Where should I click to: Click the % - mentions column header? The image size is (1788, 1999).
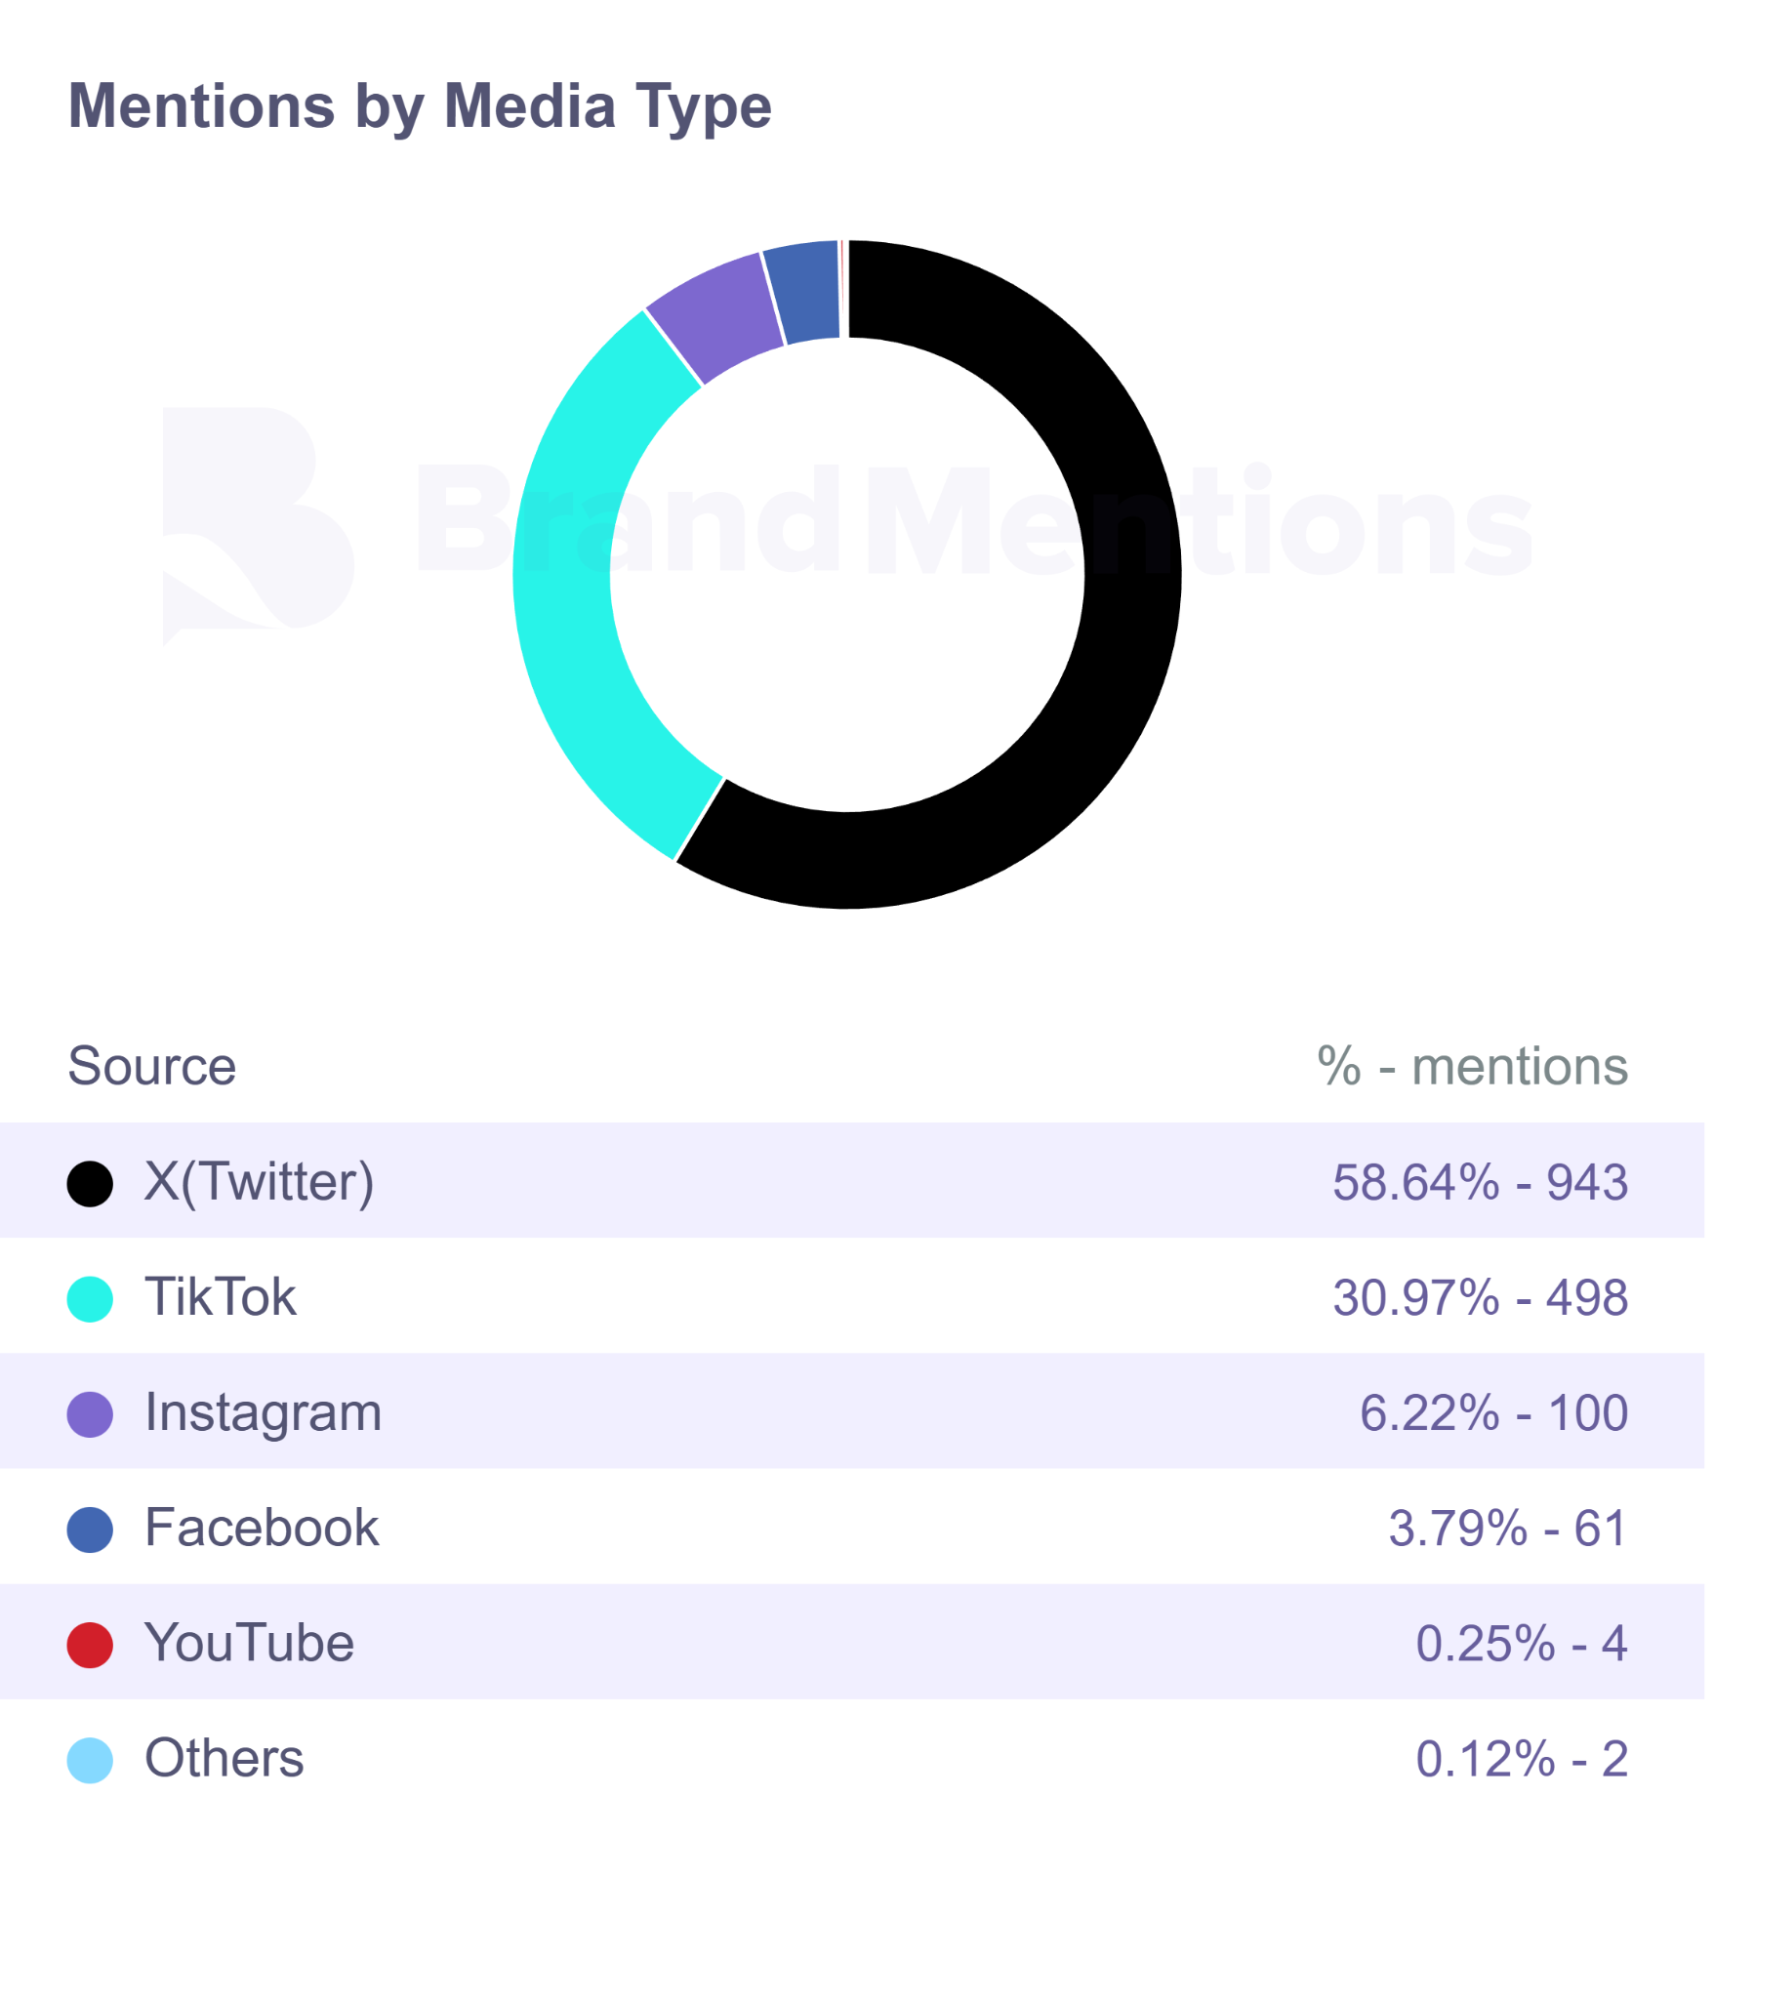(1472, 1066)
